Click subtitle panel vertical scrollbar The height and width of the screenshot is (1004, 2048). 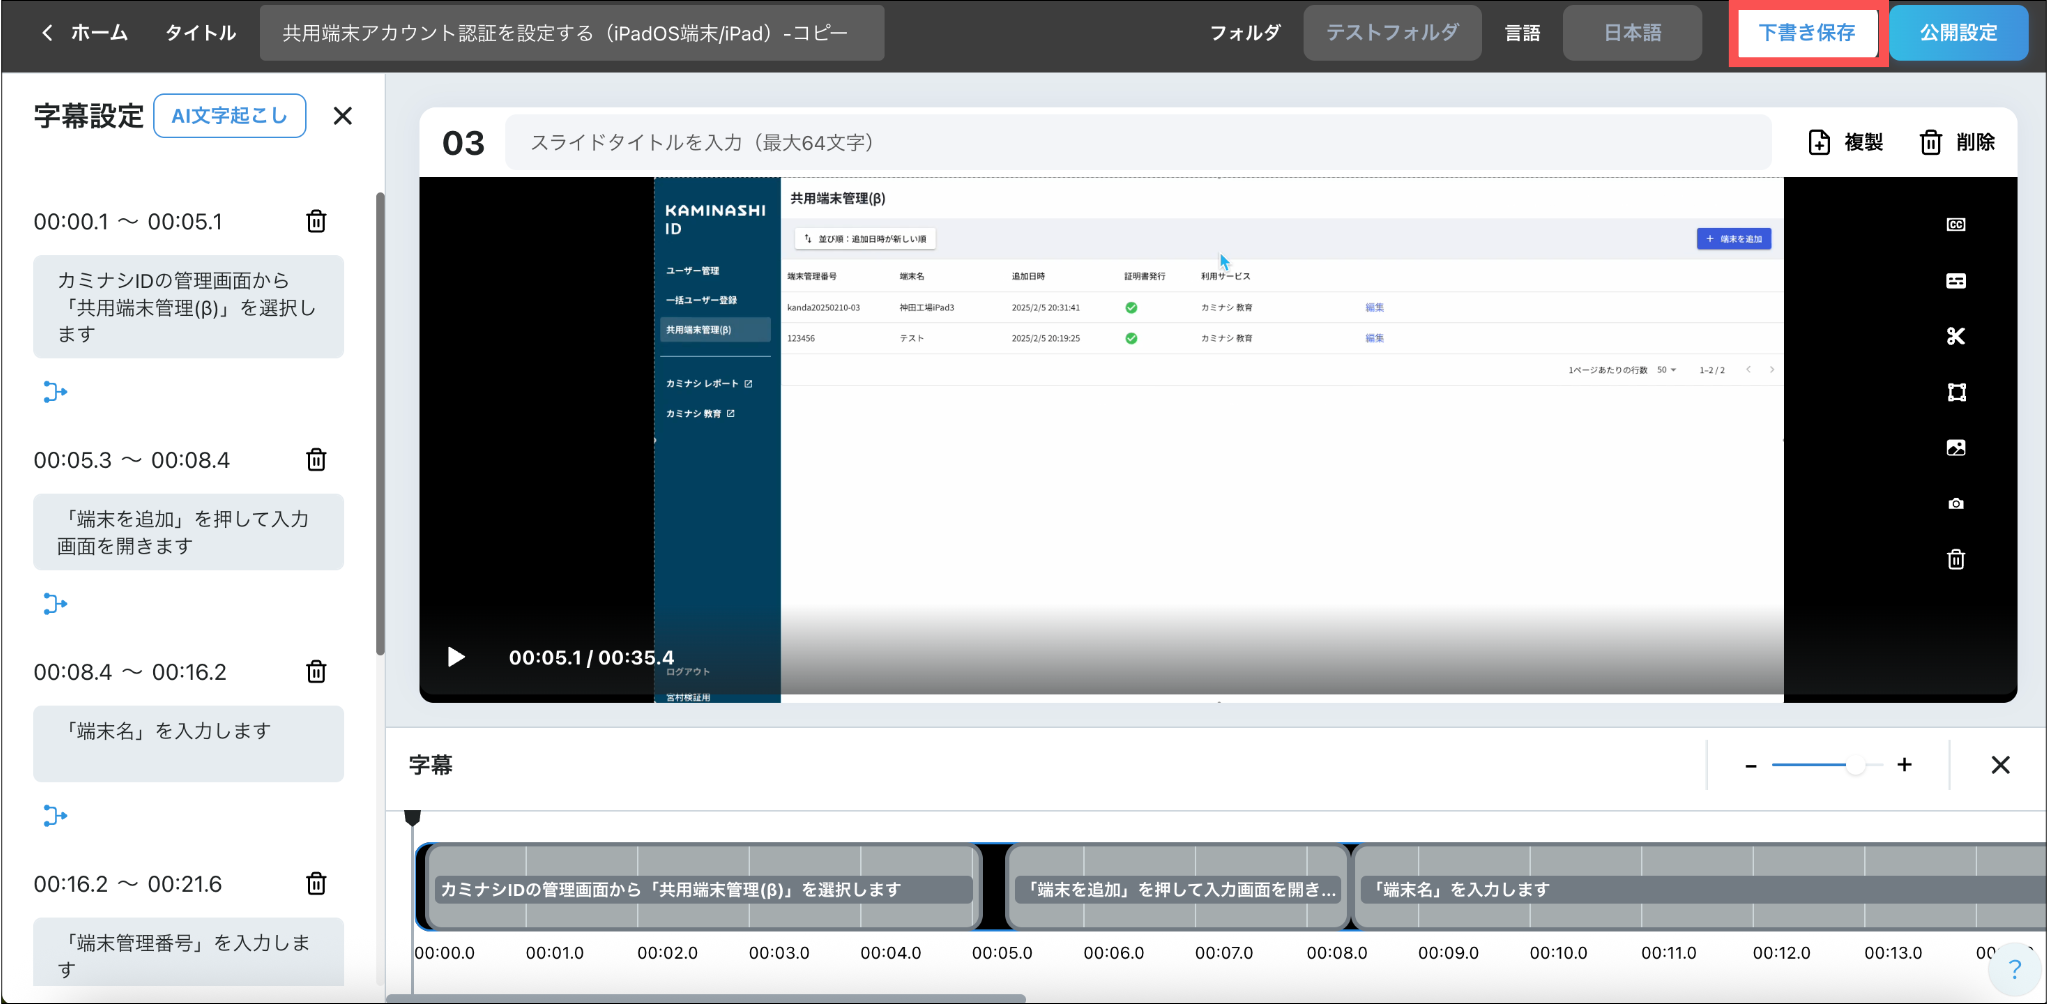[380, 423]
